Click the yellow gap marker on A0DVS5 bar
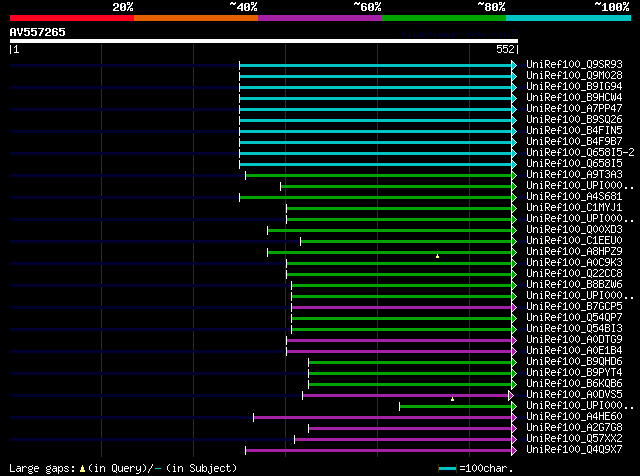Screen dimensions: 640x476 click(x=452, y=399)
